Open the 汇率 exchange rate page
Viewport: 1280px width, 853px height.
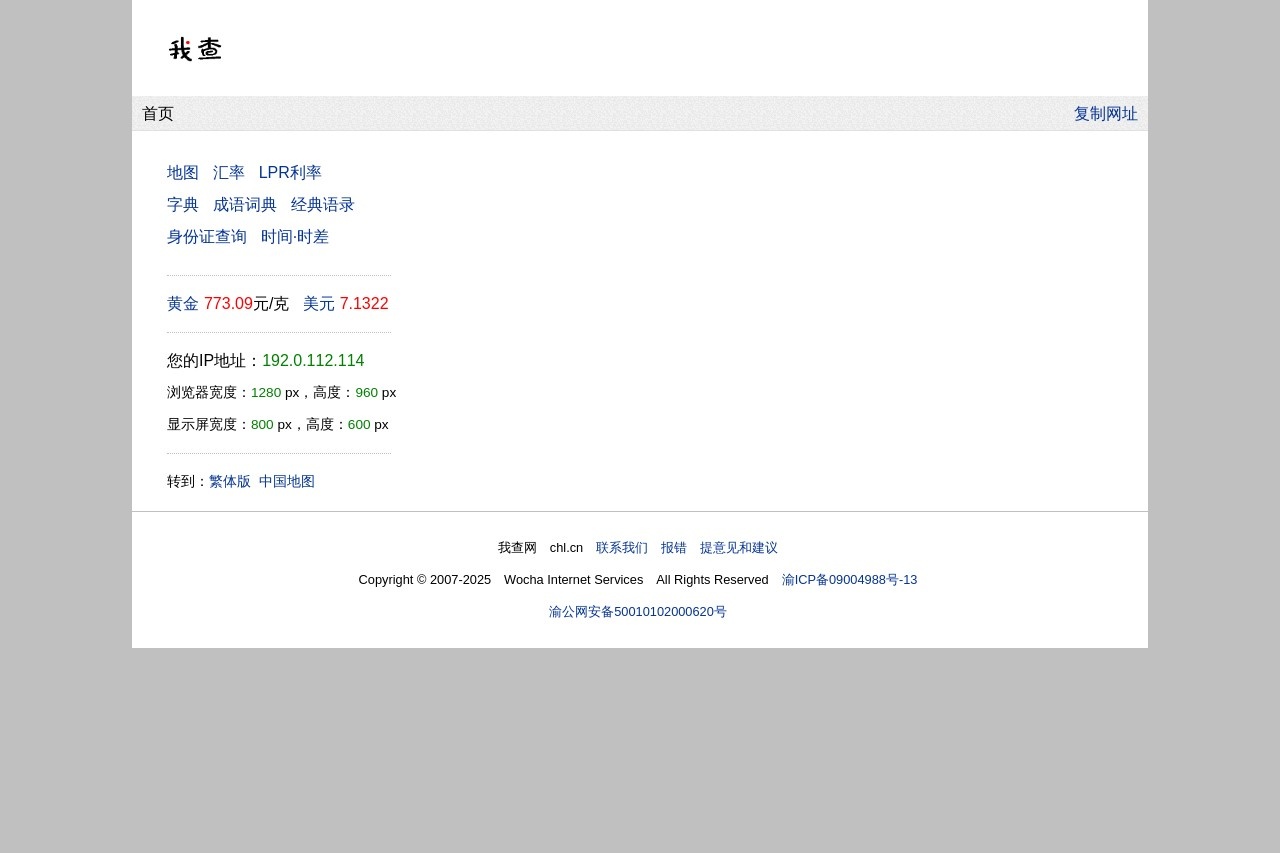click(229, 173)
